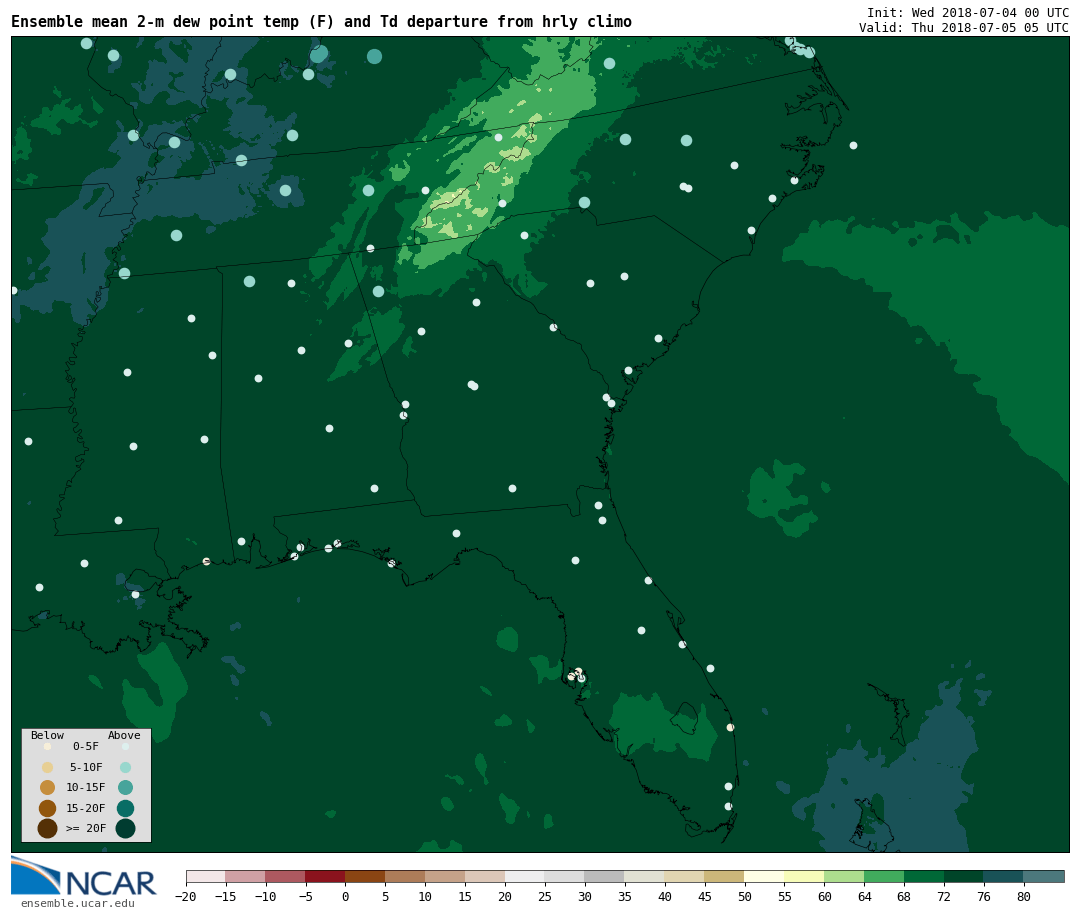Click the Below 10-15F tan circle
The width and height of the screenshot is (1080, 915).
pos(48,788)
